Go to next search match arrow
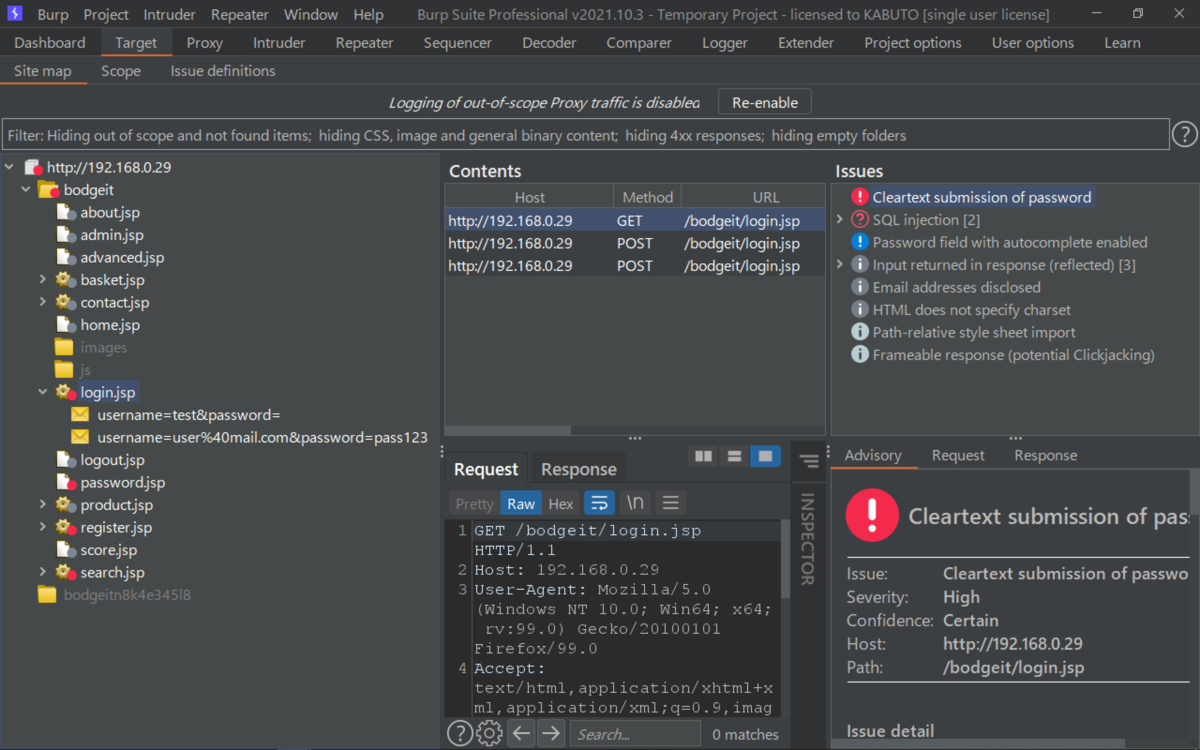 (551, 733)
